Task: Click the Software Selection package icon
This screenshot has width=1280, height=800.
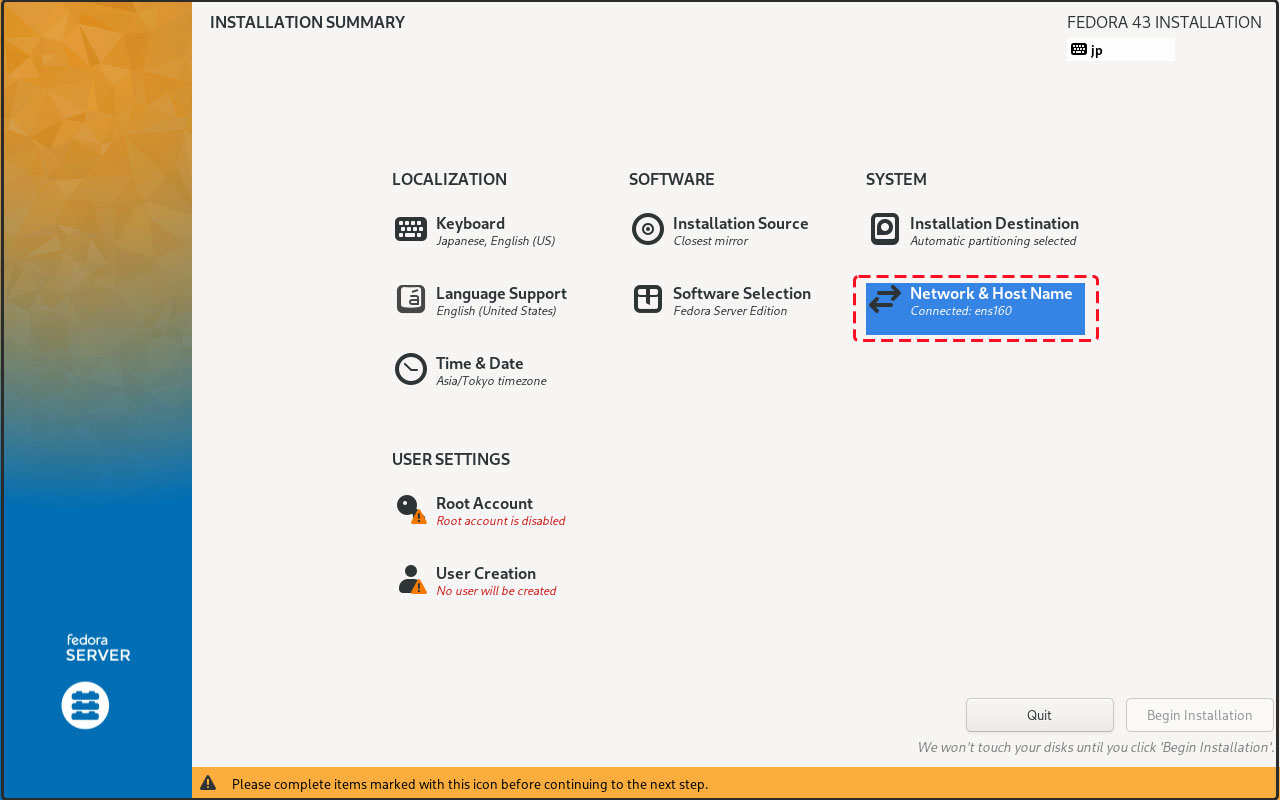Action: pos(648,300)
